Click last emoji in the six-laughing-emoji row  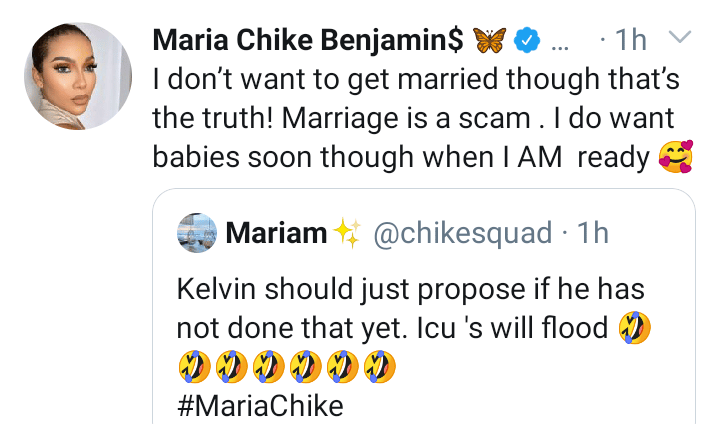(x=382, y=367)
